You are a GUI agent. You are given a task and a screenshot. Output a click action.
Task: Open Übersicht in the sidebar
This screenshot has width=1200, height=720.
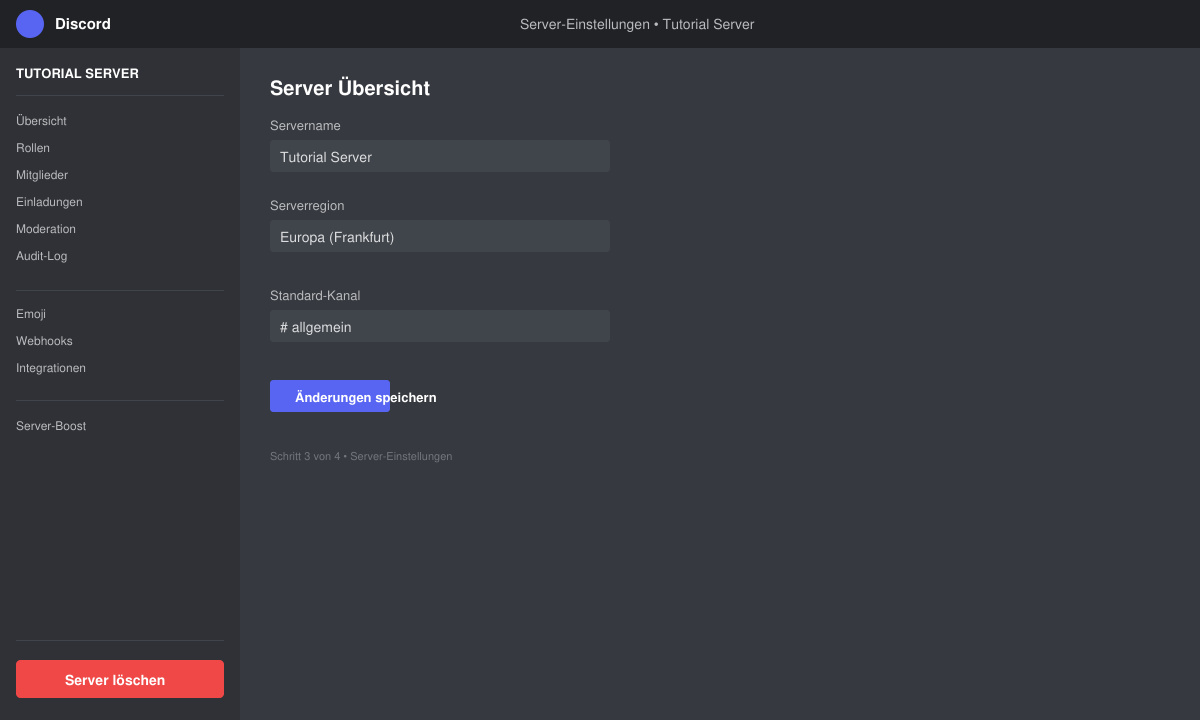[x=41, y=121]
